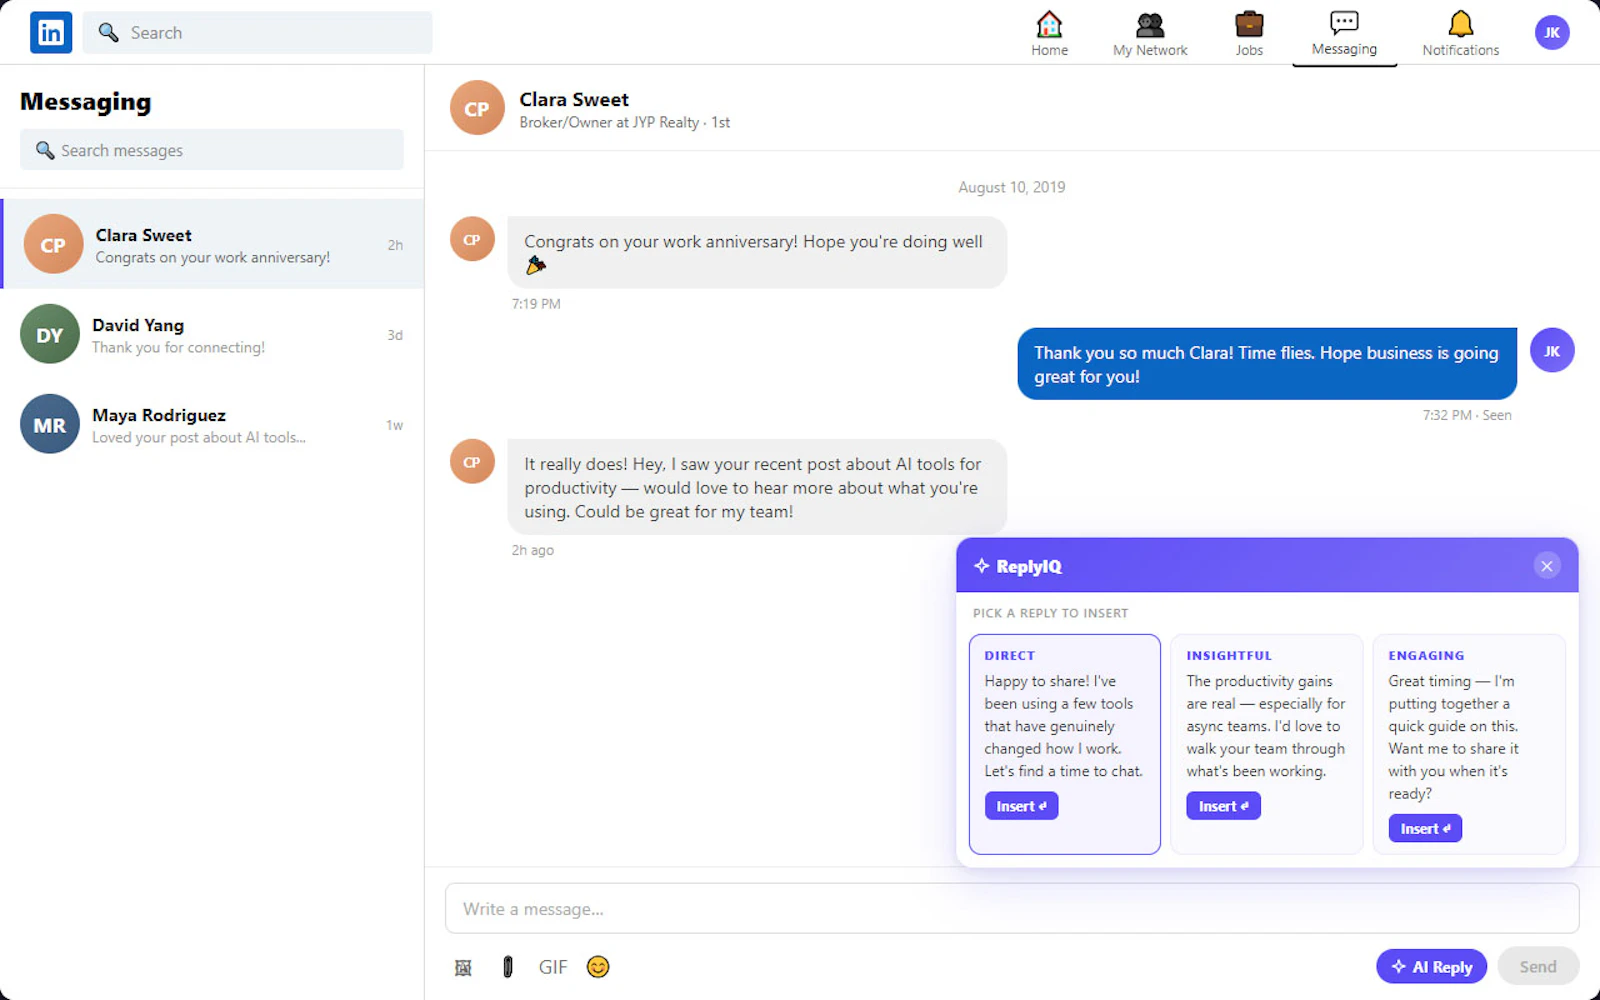
Task: Click the Send button
Action: pos(1538,966)
